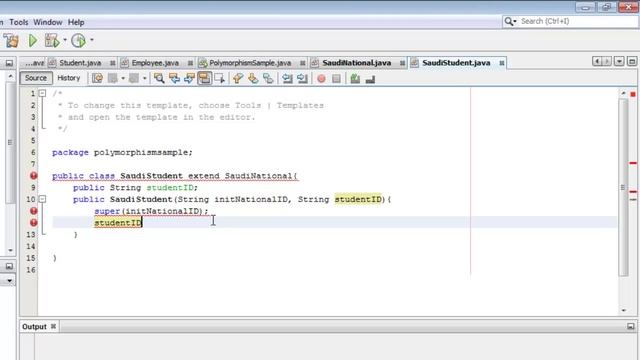Image resolution: width=640 pixels, height=360 pixels.
Task: Click the editor vertical scrollbar thumb
Action: [x=623, y=188]
